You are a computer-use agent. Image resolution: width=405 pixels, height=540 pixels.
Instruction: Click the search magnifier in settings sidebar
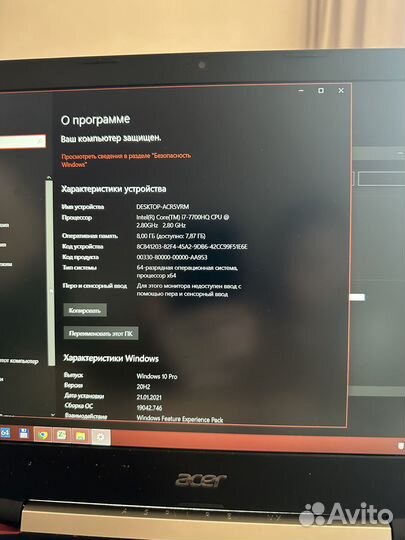[40, 141]
